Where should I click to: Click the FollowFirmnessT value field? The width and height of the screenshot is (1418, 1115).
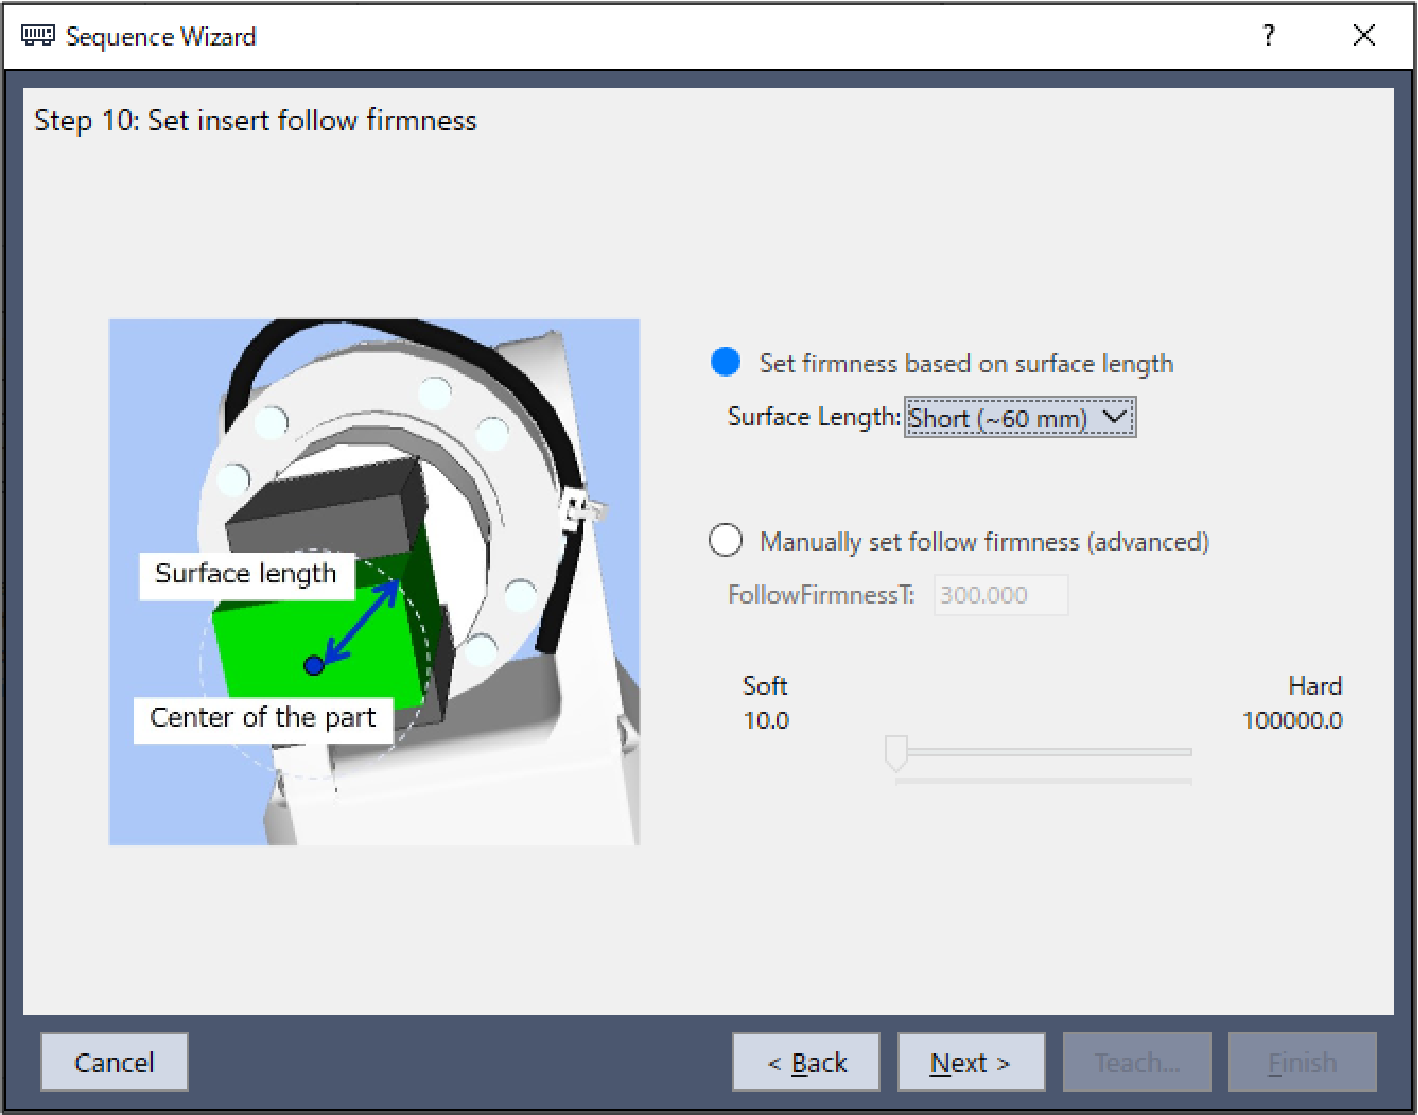click(x=1000, y=595)
